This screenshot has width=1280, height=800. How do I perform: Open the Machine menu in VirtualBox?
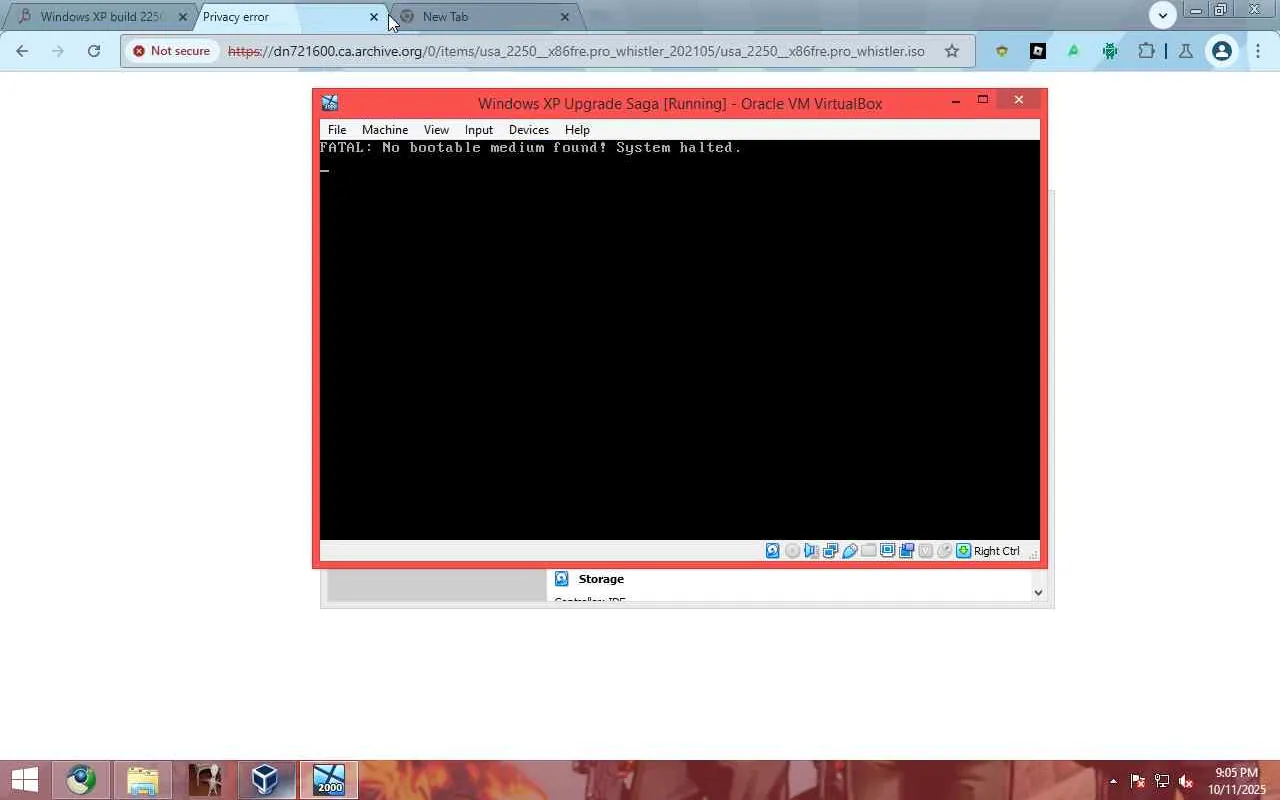coord(385,130)
